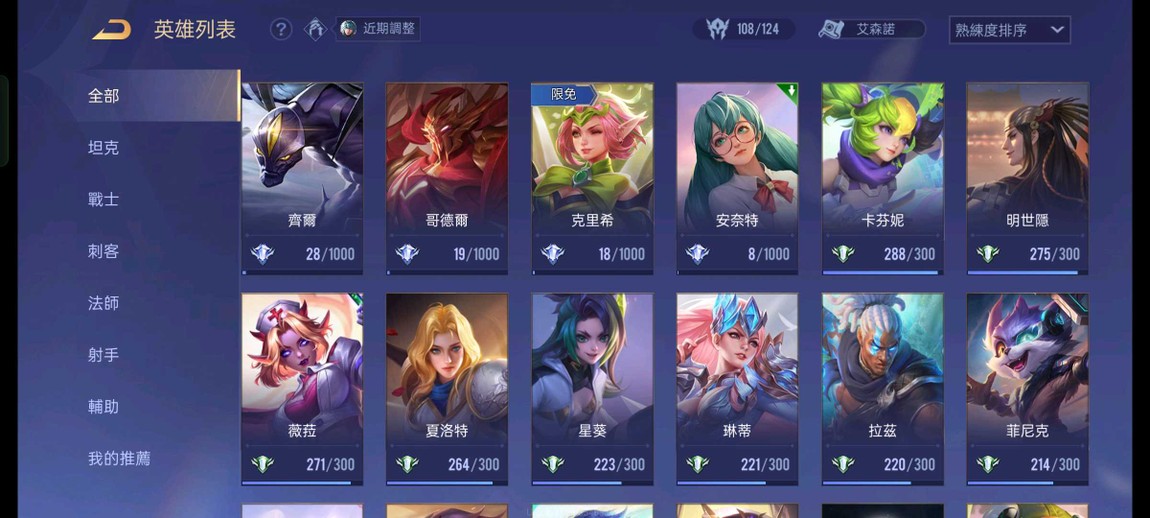Open the 我的推薦 tab
Image resolution: width=1150 pixels, height=518 pixels.
point(119,459)
